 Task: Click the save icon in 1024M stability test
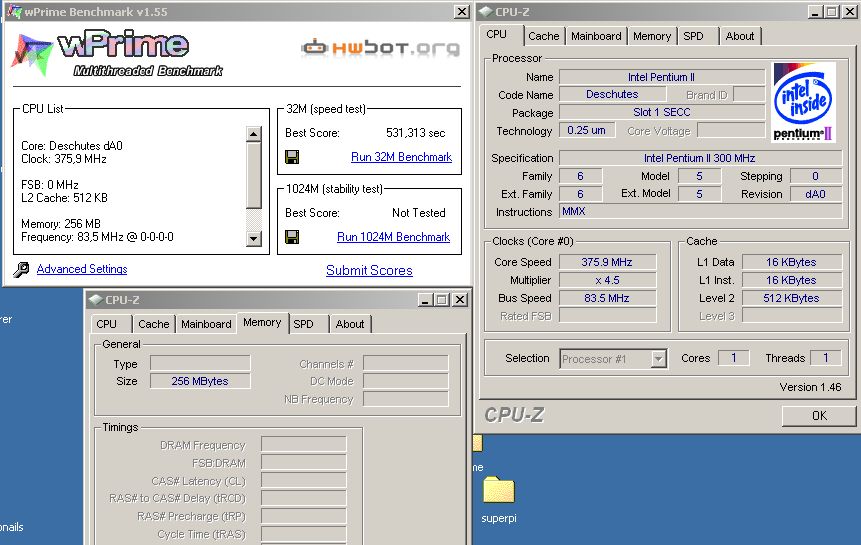292,237
